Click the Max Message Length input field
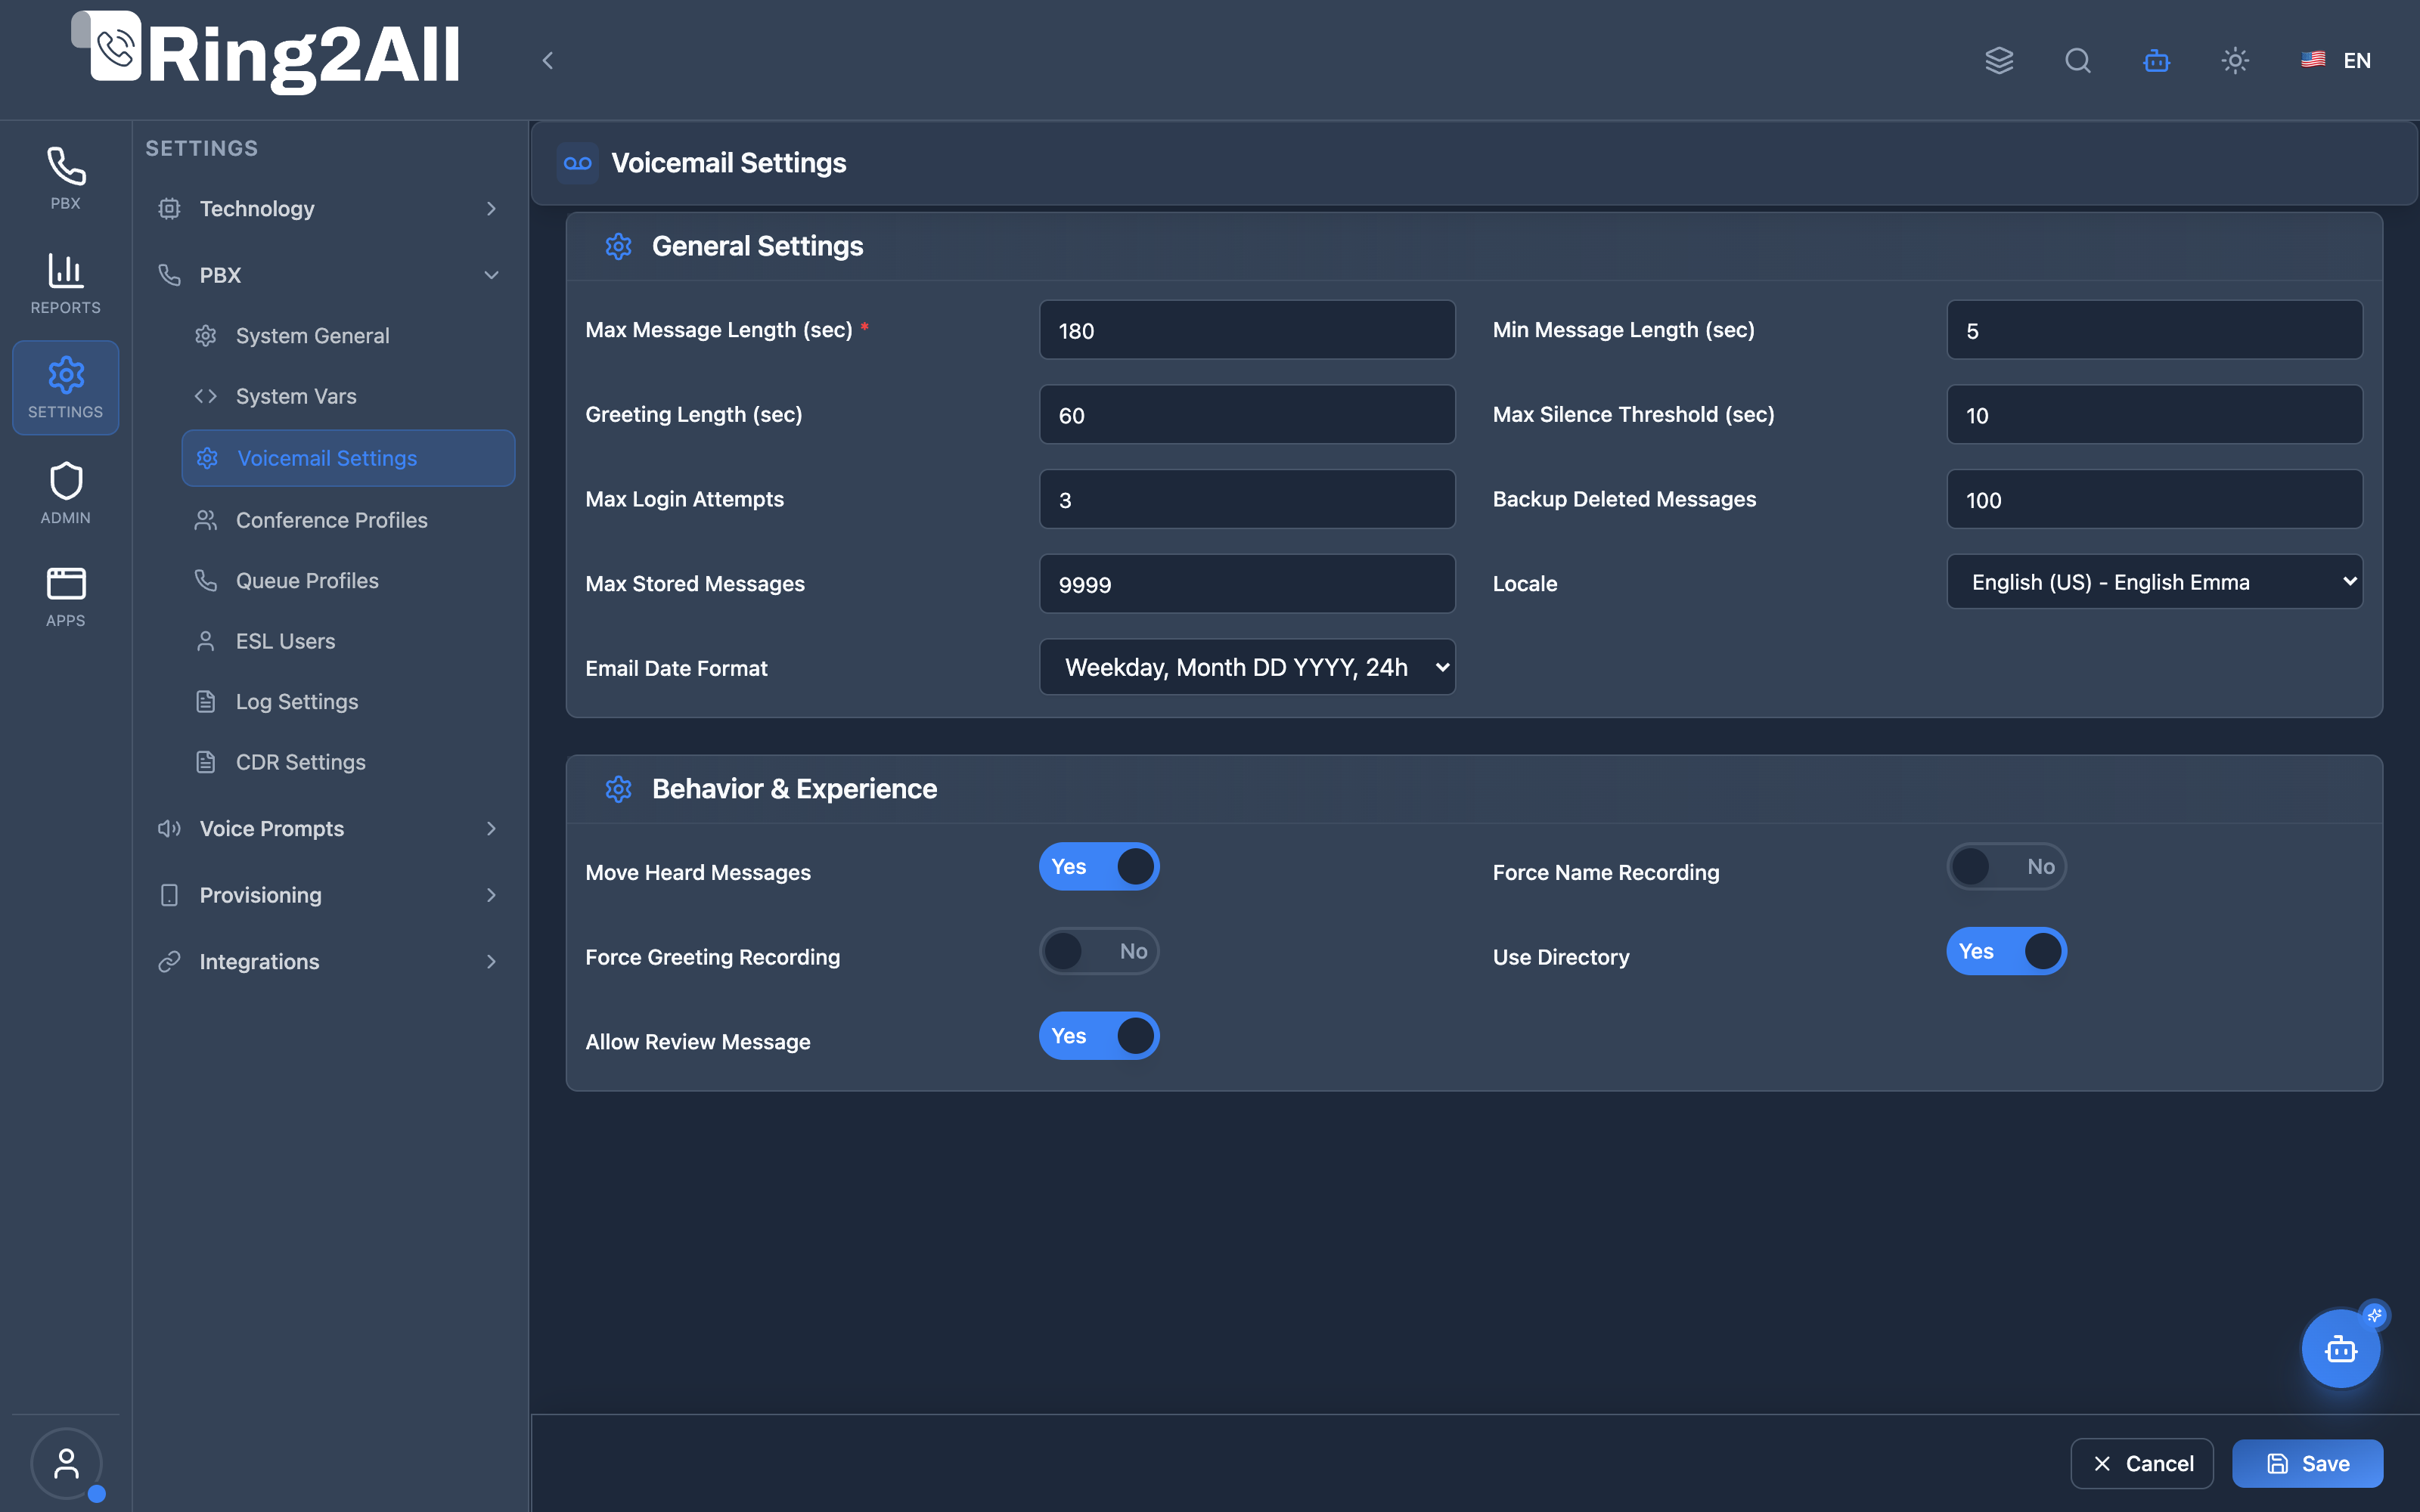The image size is (2420, 1512). point(1247,330)
